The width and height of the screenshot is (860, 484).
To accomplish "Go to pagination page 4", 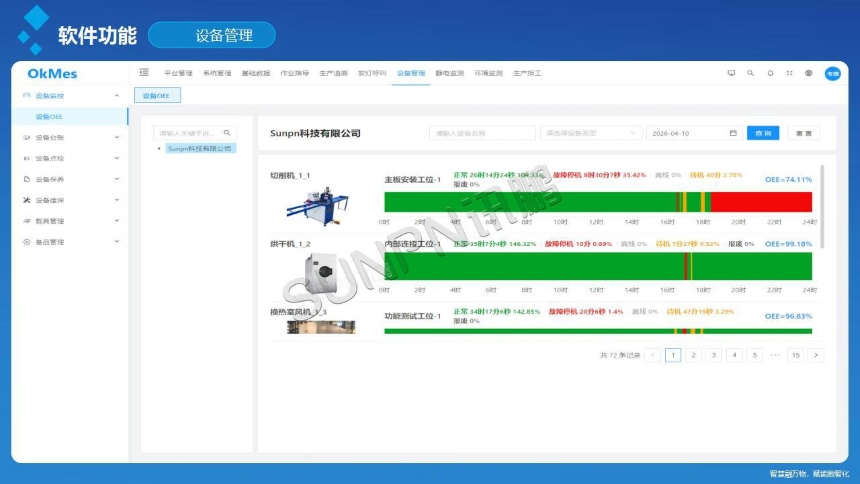I will pyautogui.click(x=734, y=355).
